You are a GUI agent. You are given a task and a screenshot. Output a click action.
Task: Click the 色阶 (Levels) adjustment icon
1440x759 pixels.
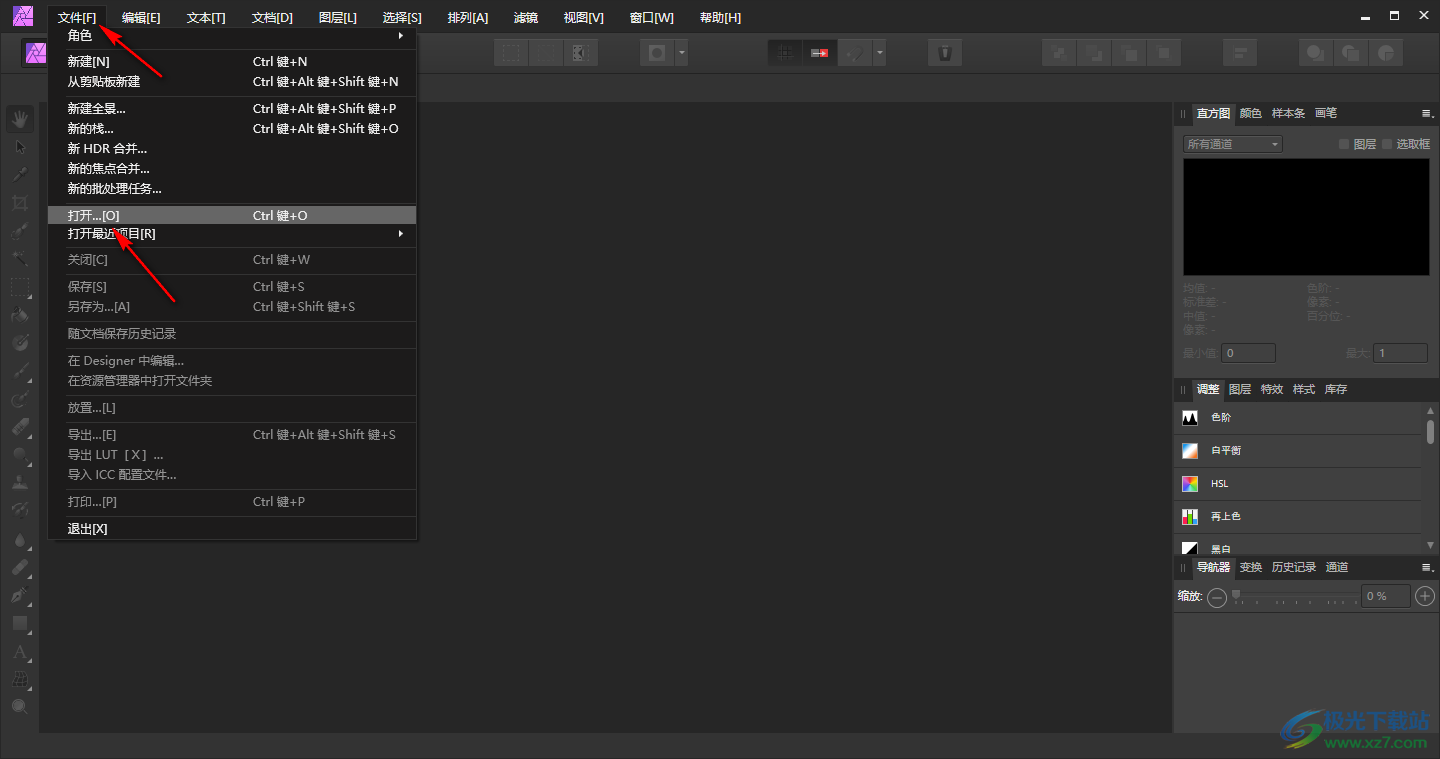1190,418
